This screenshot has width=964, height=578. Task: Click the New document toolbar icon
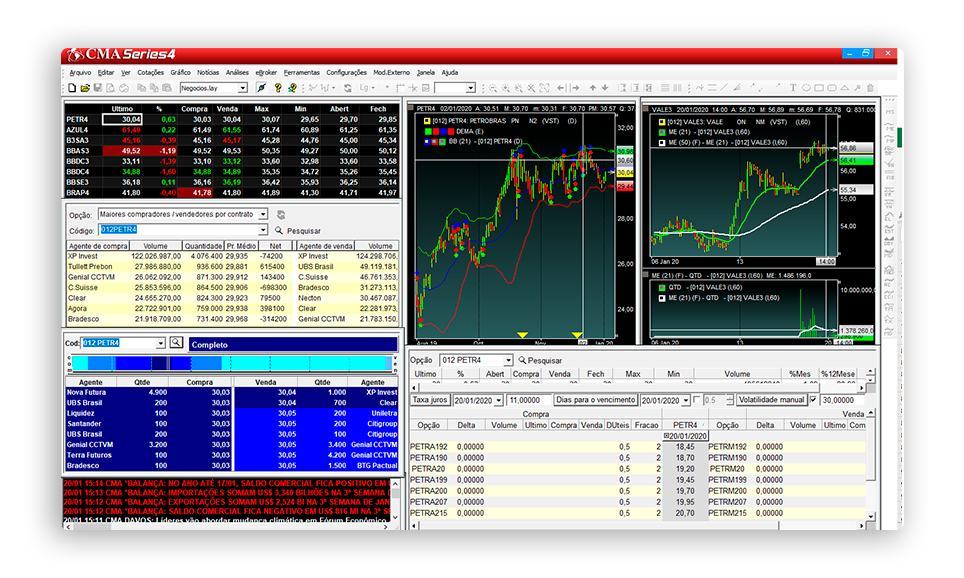[72, 88]
